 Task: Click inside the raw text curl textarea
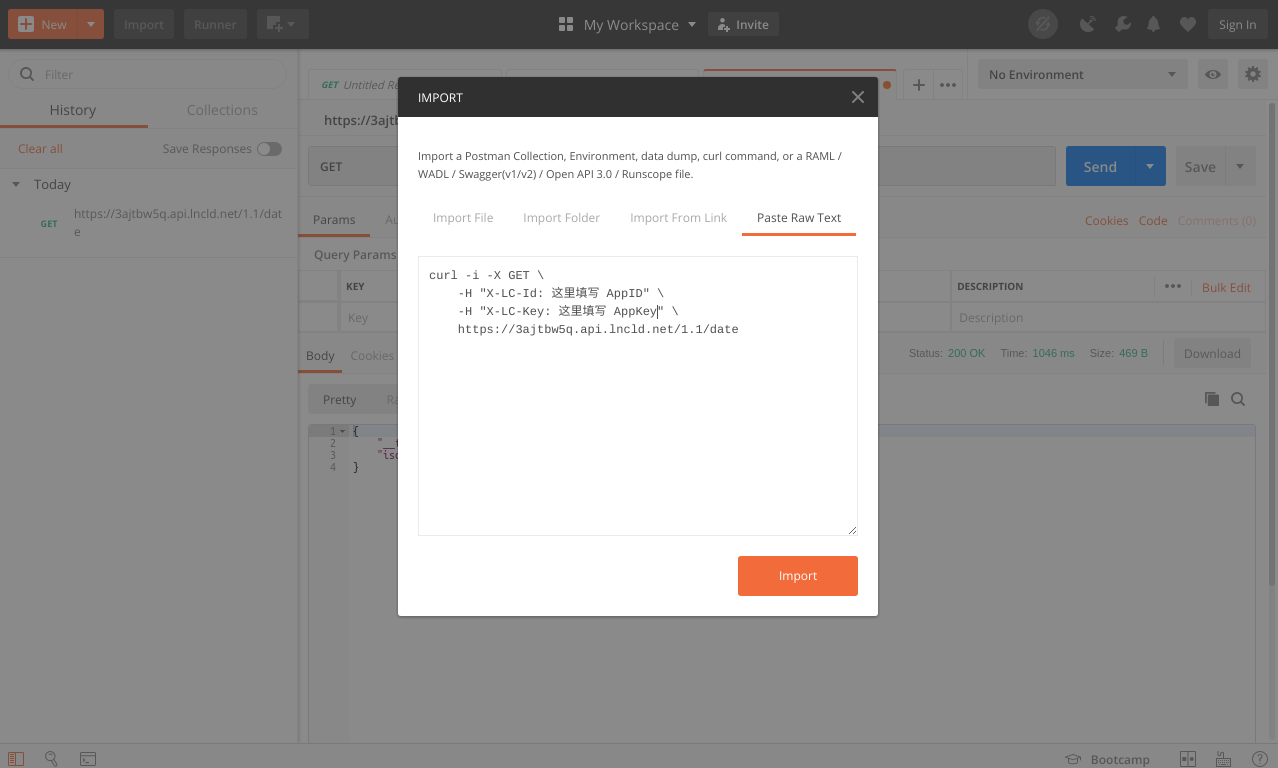pos(637,396)
